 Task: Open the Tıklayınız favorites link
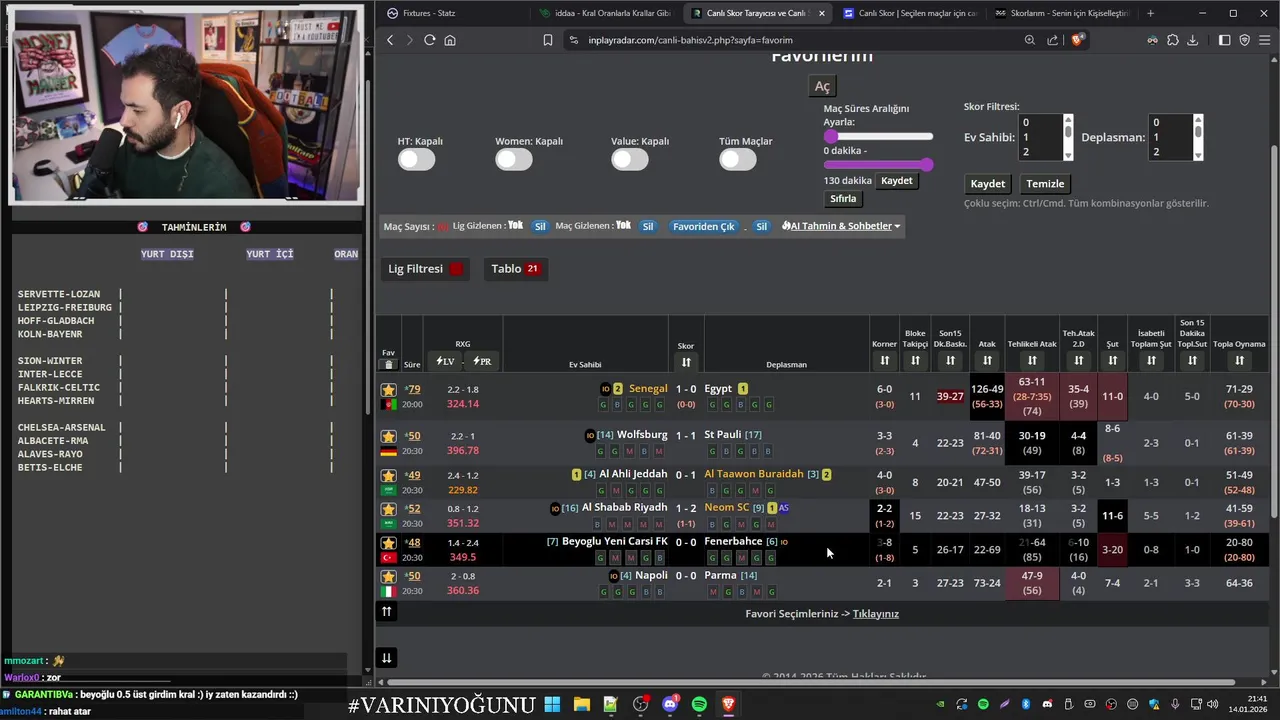tap(875, 614)
